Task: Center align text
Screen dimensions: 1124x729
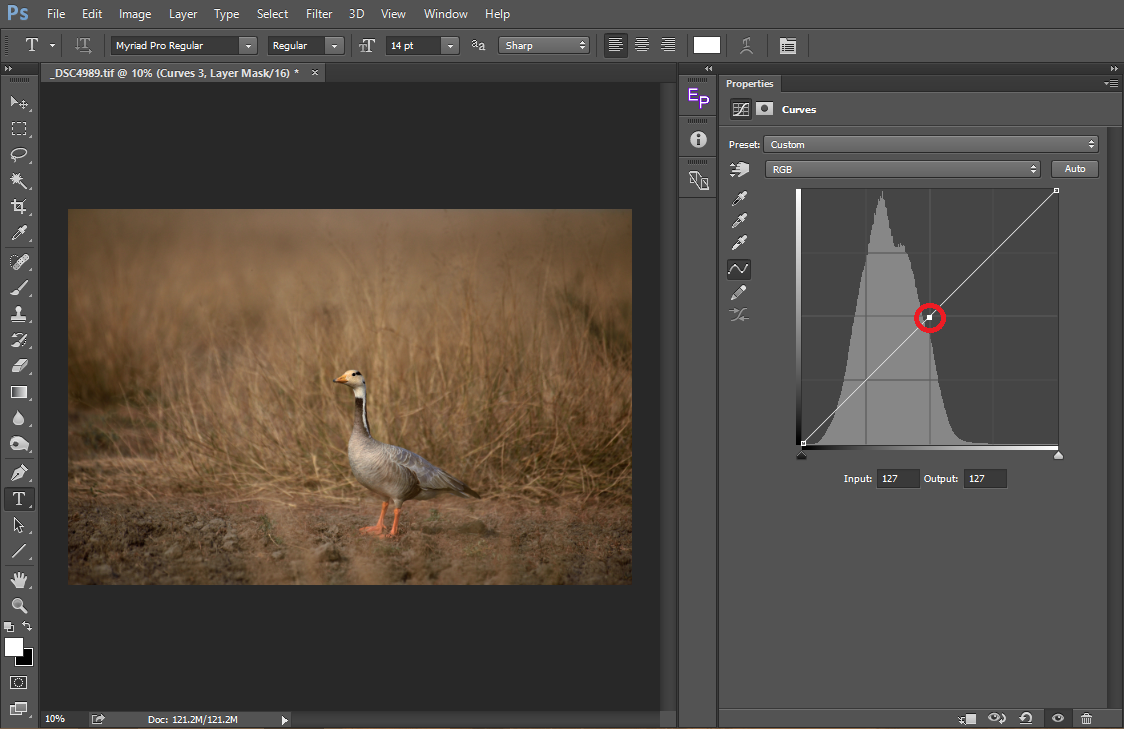Action: click(642, 45)
